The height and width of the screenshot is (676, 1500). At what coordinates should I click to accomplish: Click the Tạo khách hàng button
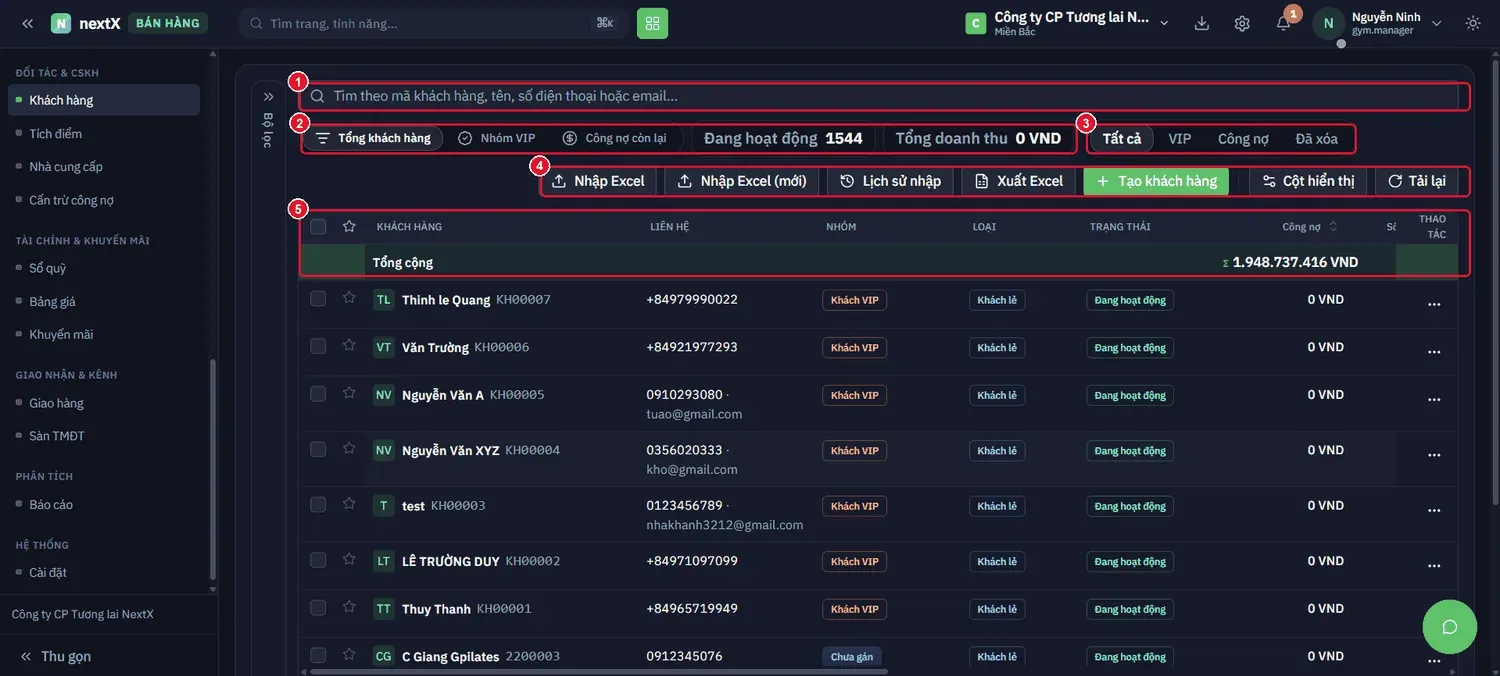(x=1156, y=181)
